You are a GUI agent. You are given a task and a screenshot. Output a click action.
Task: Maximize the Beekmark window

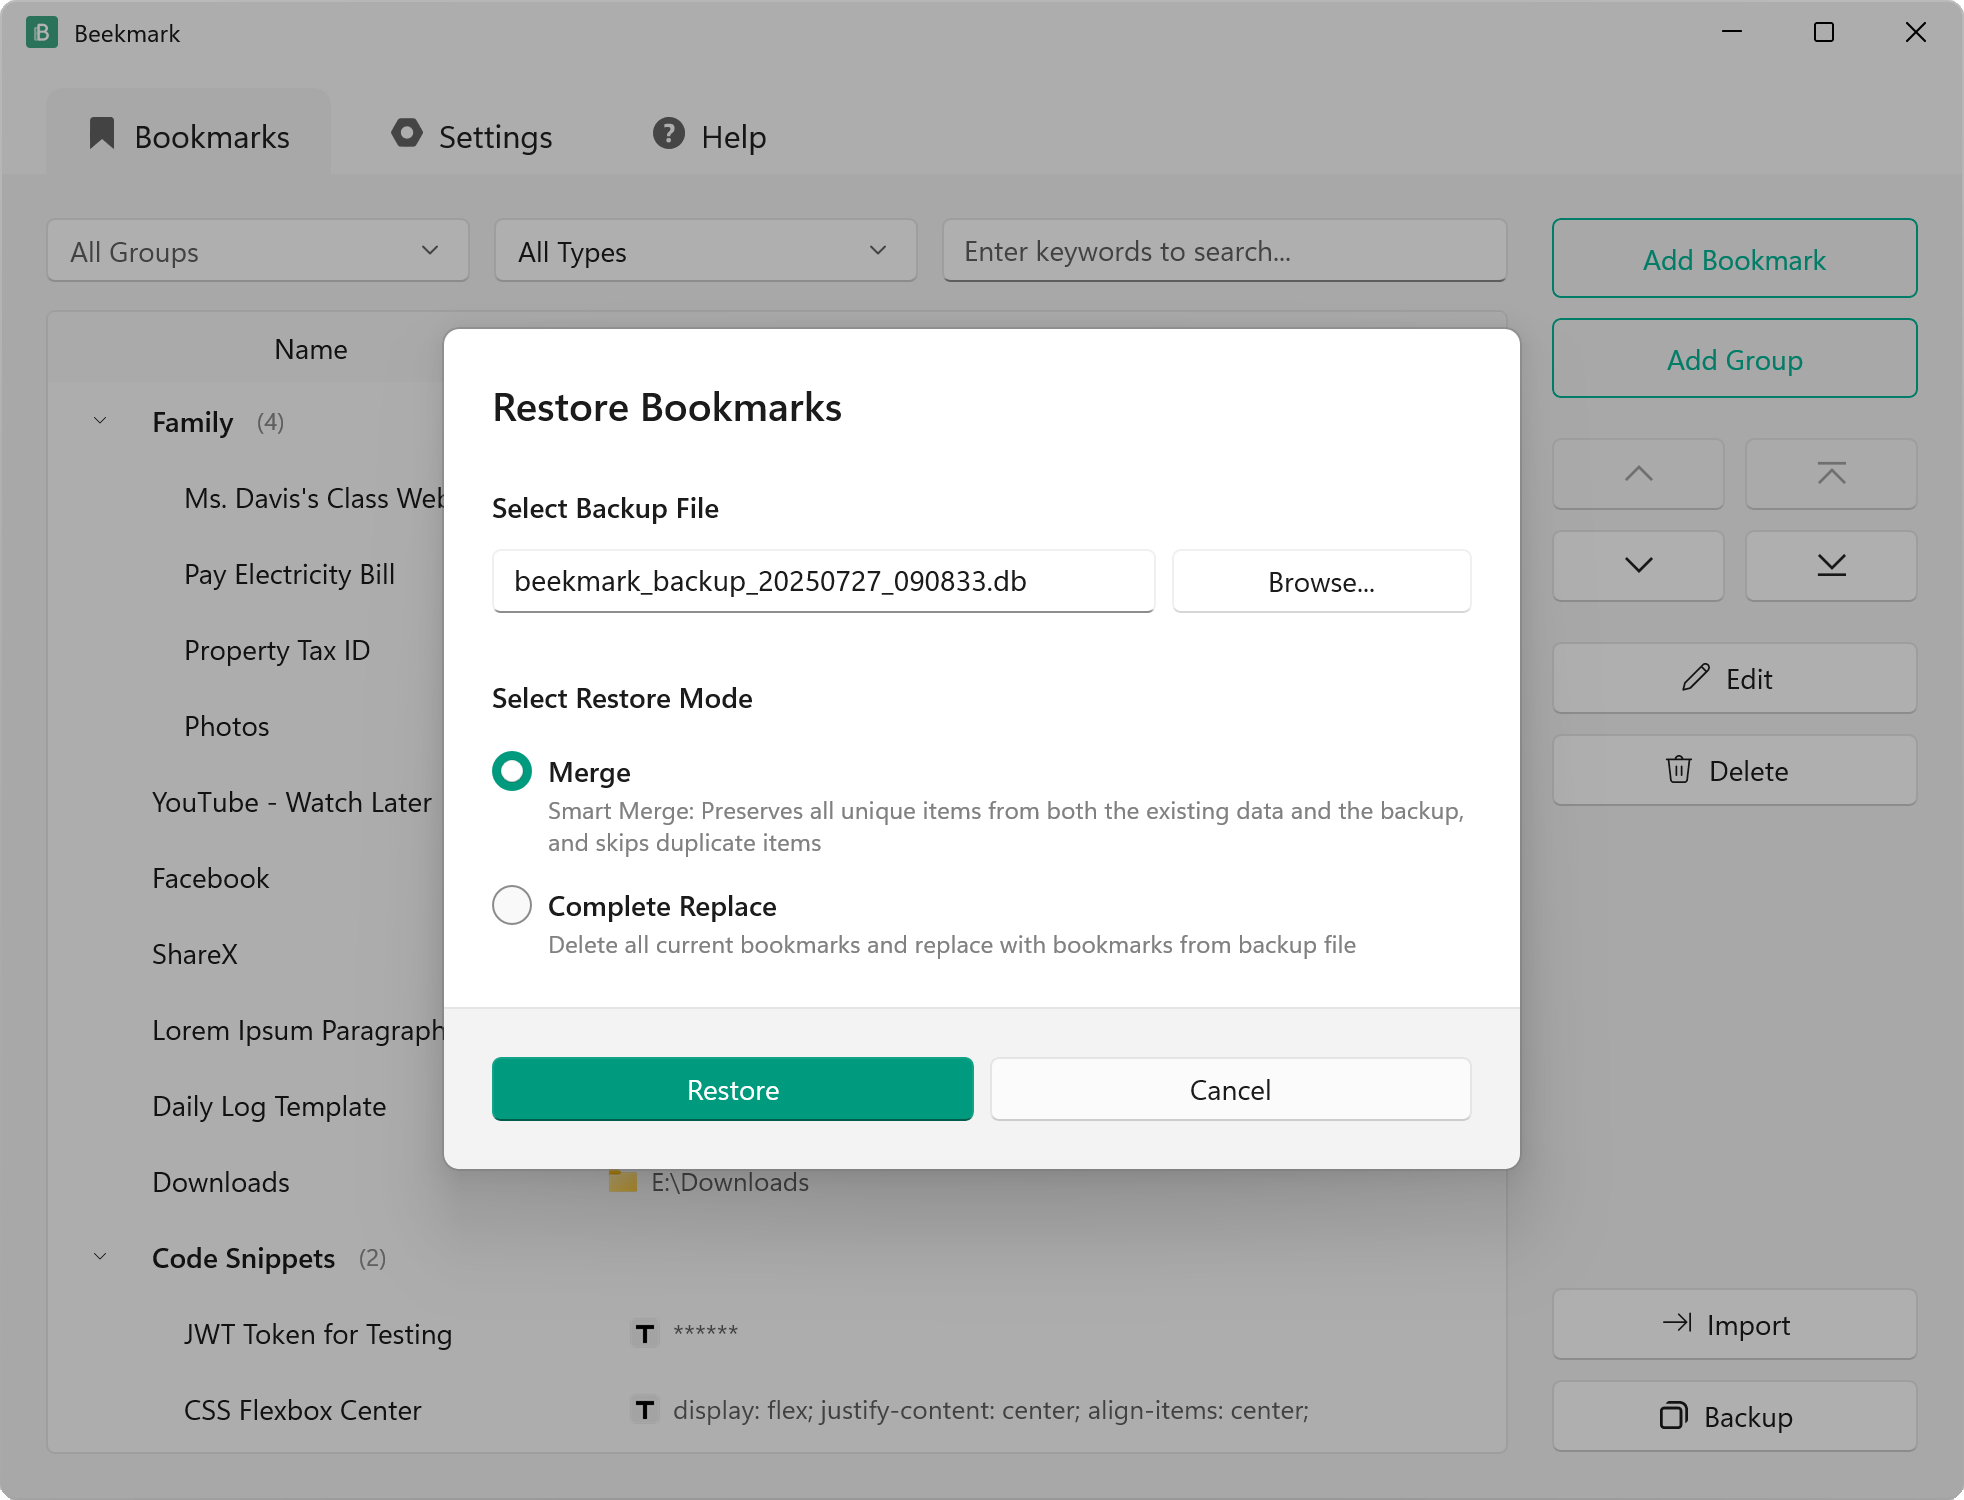click(1824, 33)
